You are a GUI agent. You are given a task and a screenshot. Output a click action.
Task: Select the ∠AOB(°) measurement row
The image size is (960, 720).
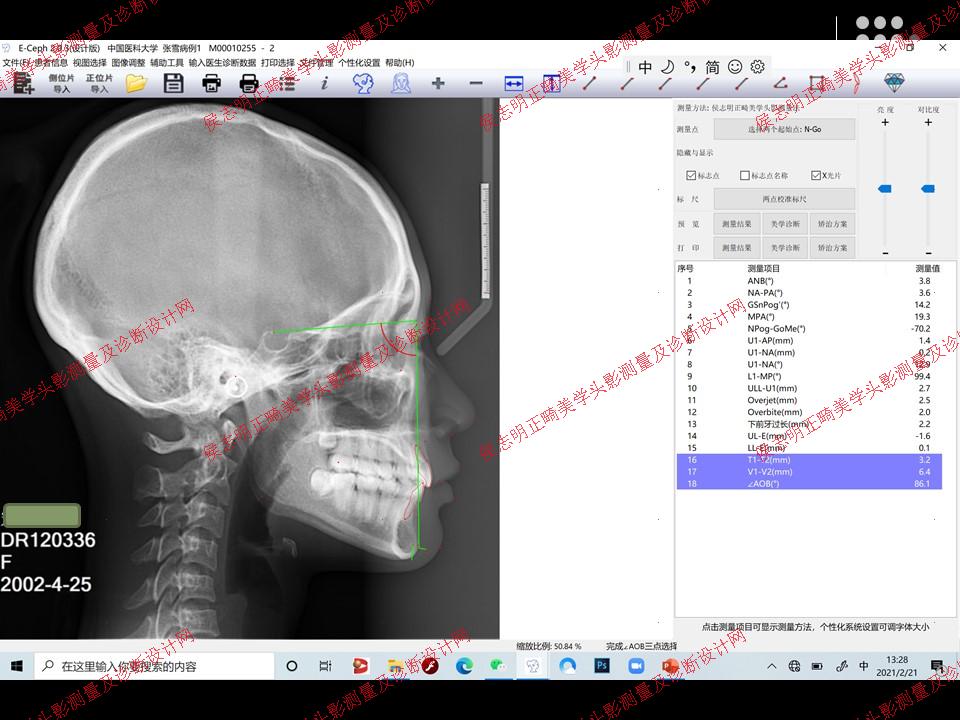(x=809, y=484)
